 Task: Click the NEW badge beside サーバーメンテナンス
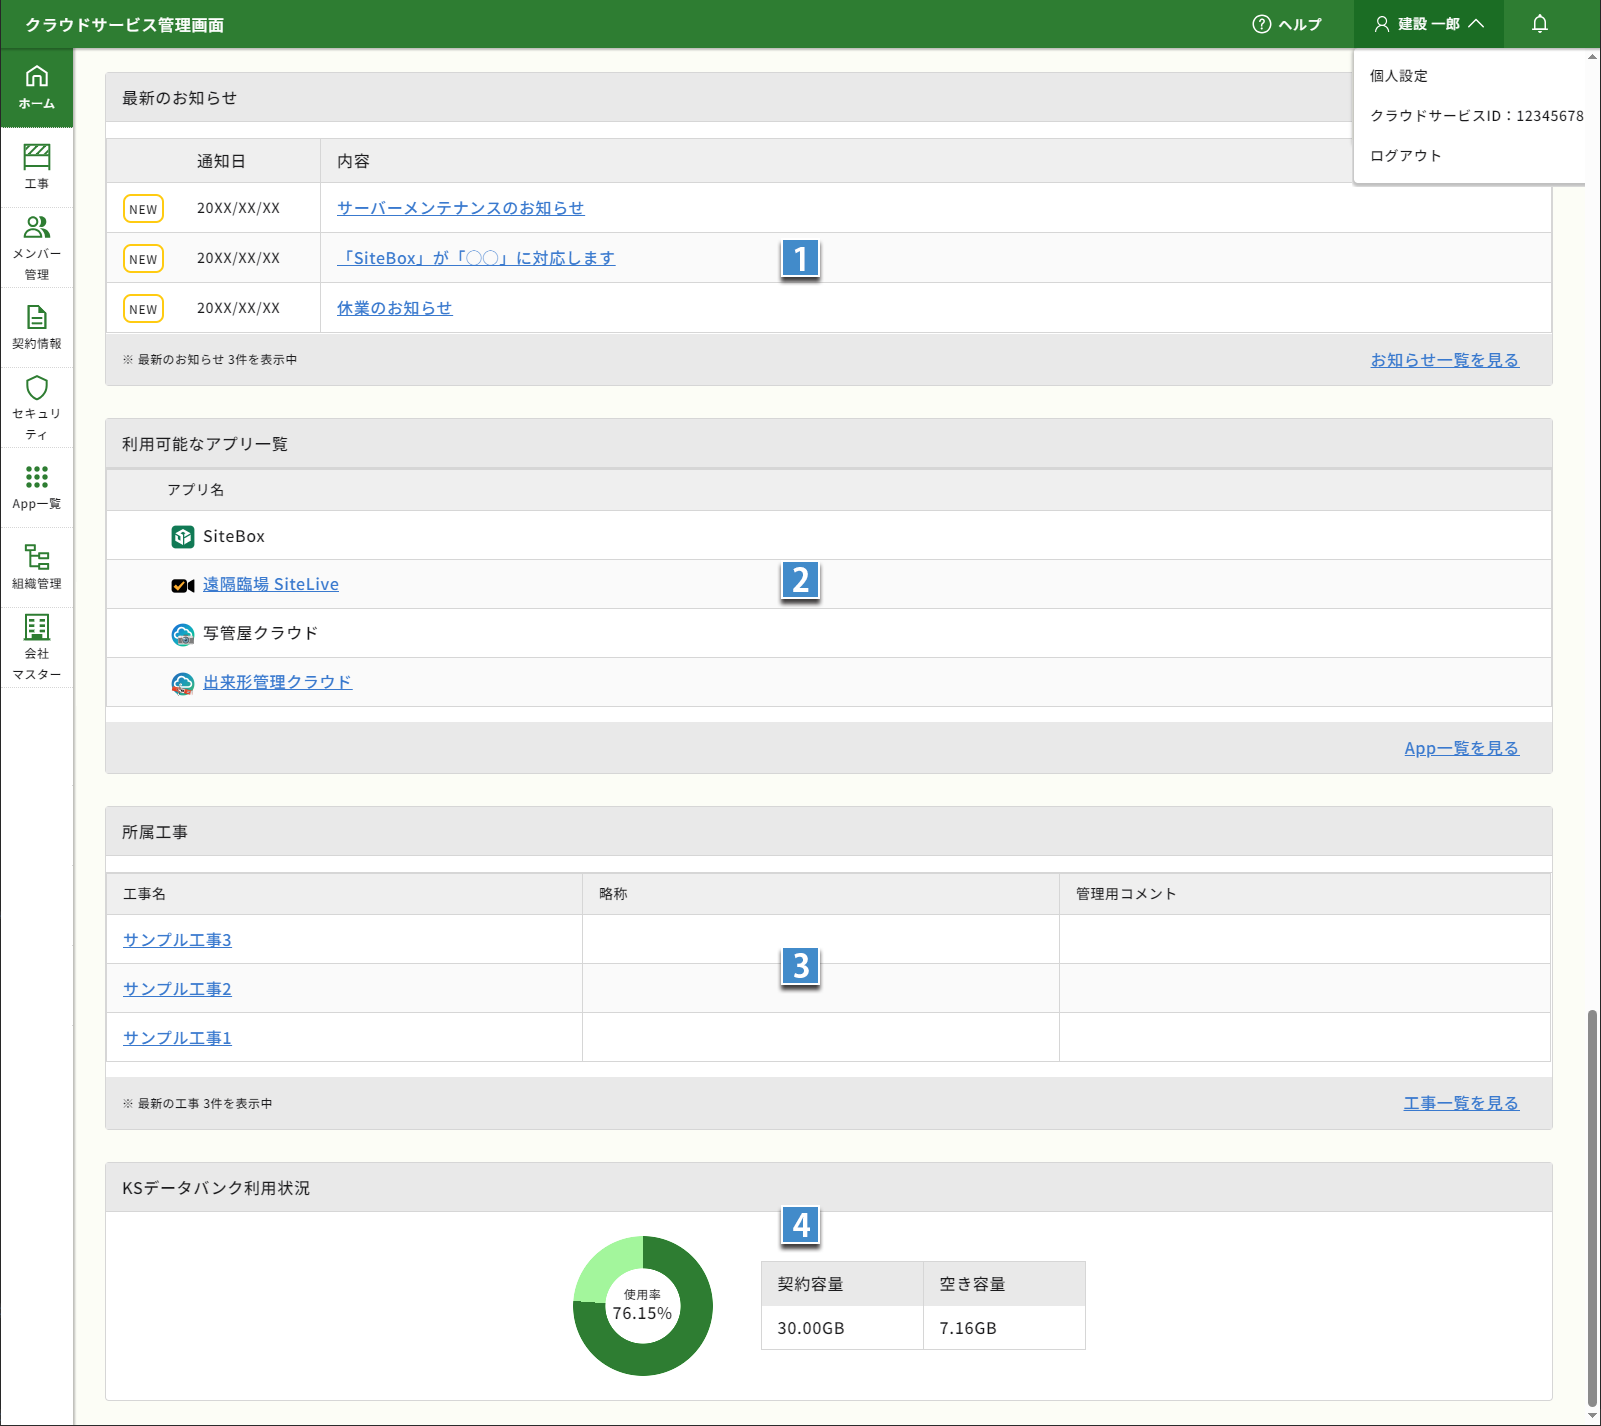pos(143,209)
